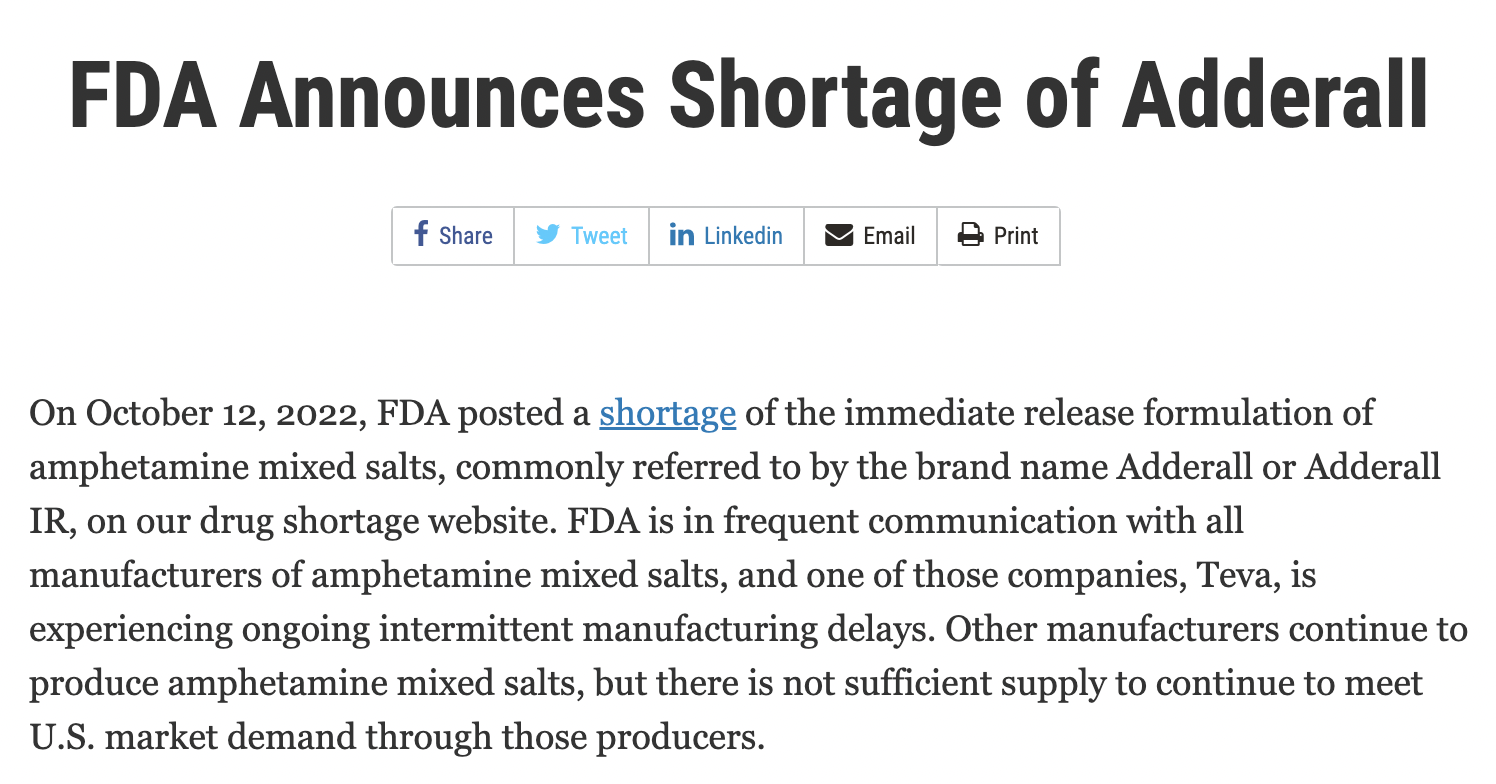Click the date "October 12, 2022"
The image size is (1496, 784).
[x=217, y=413]
